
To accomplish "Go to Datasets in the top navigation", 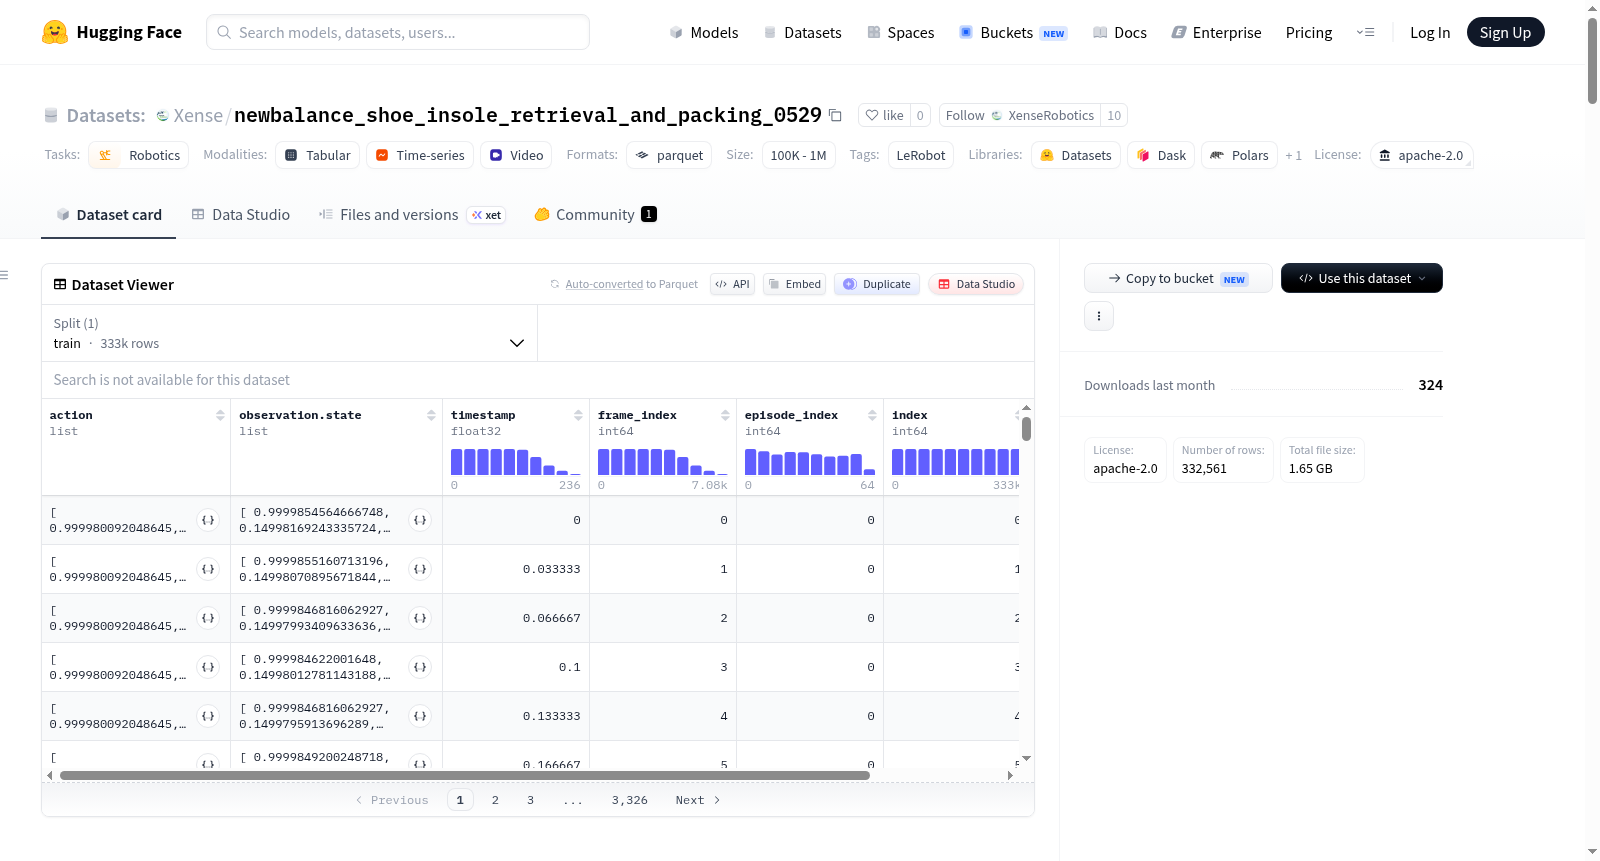I will pyautogui.click(x=802, y=32).
